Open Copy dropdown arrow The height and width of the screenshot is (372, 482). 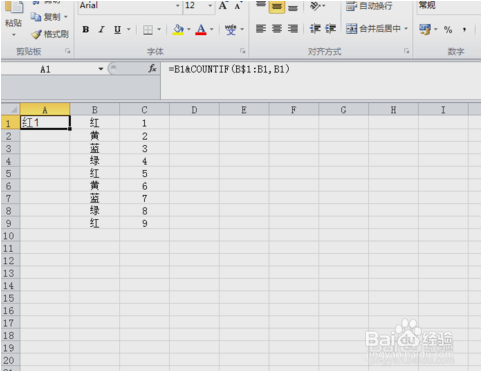pos(65,17)
